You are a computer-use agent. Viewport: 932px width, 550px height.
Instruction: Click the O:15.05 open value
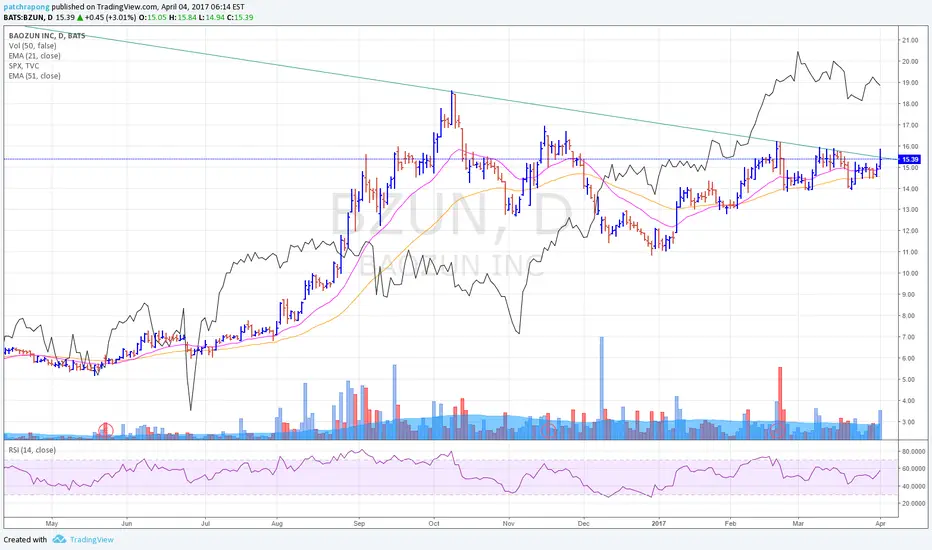(153, 17)
